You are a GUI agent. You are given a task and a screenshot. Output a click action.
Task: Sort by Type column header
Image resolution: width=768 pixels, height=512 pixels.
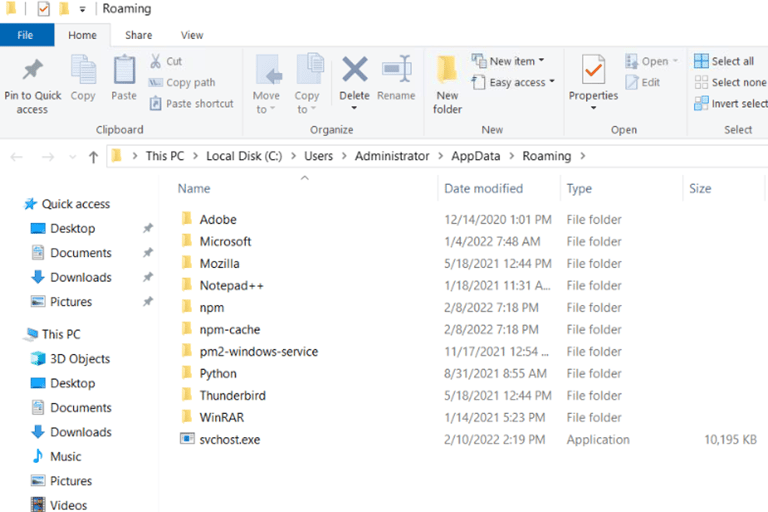pos(579,189)
